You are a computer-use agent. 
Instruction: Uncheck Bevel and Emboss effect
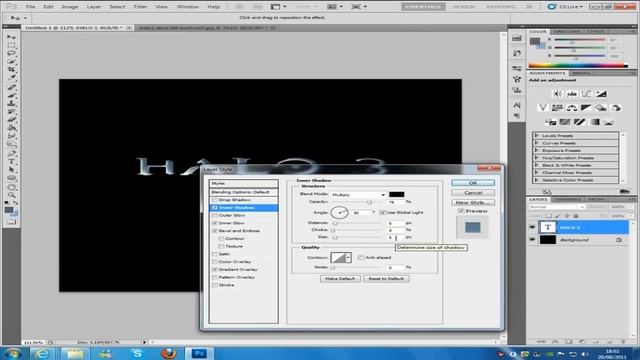215,231
